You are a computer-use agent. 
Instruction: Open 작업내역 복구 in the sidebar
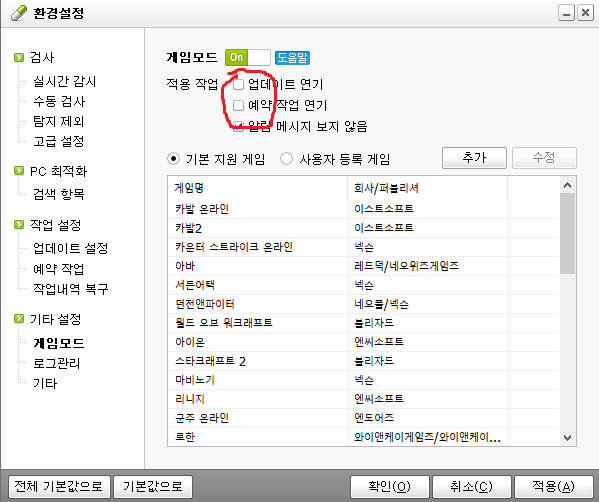tap(71, 289)
